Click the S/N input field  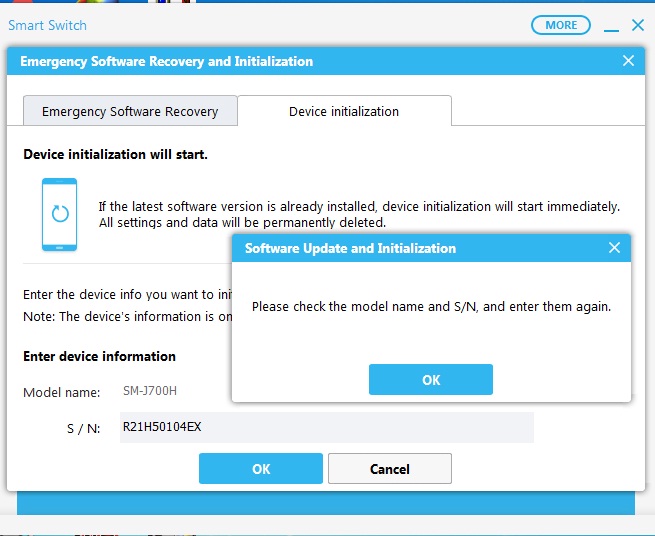pos(327,427)
